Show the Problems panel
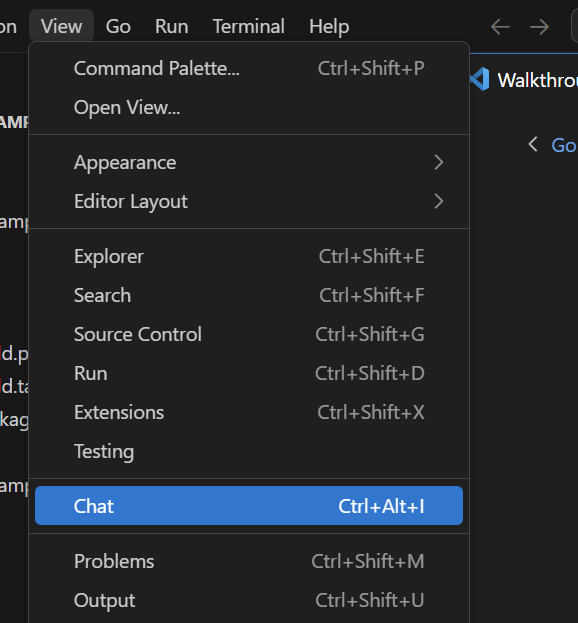This screenshot has height=623, width=578. pyautogui.click(x=249, y=561)
